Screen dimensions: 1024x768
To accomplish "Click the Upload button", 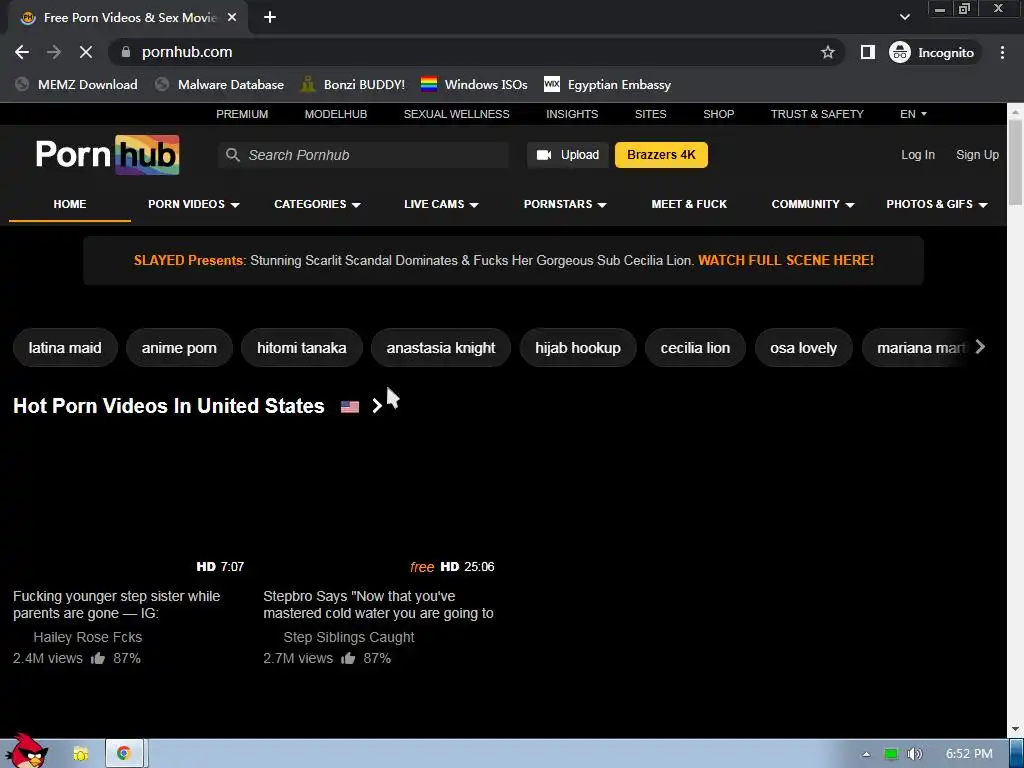I will [568, 155].
